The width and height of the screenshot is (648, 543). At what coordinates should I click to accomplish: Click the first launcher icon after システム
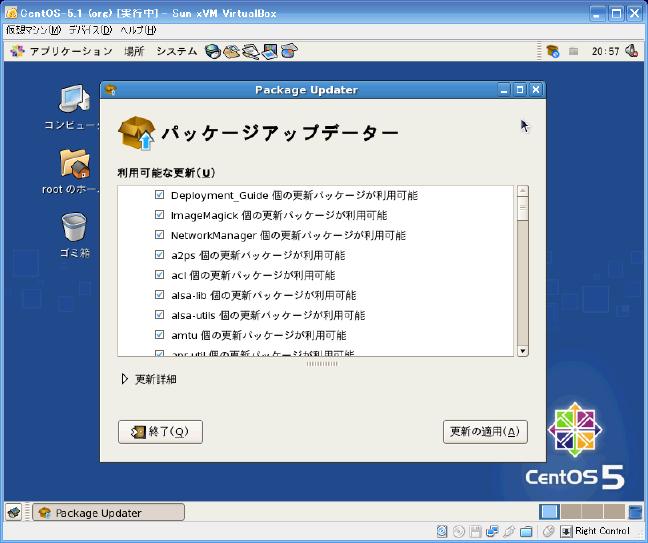tap(212, 51)
